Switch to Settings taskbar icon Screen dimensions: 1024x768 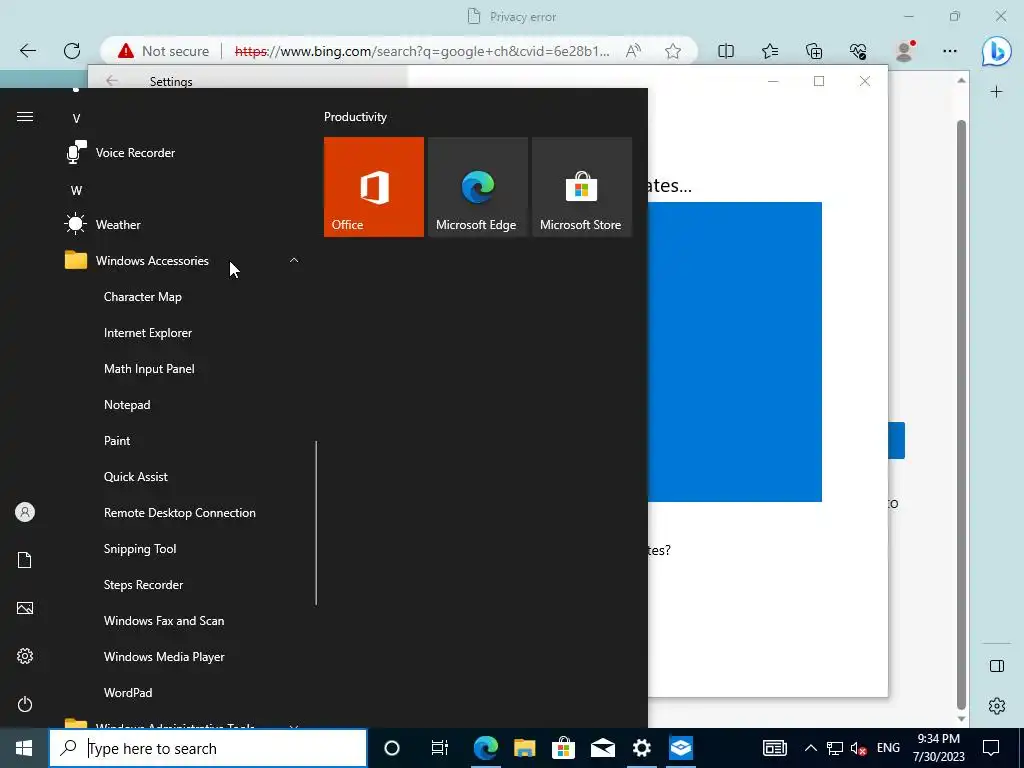642,748
